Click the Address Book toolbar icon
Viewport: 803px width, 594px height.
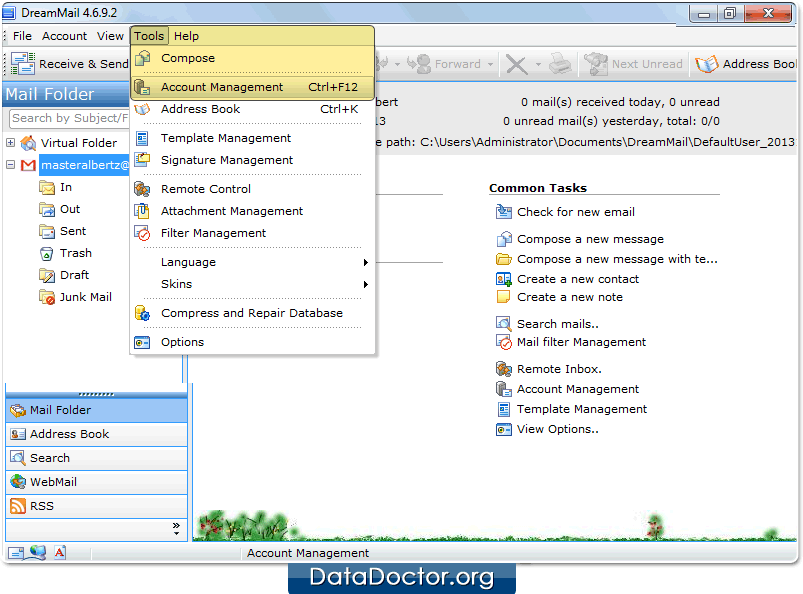pyautogui.click(x=707, y=65)
